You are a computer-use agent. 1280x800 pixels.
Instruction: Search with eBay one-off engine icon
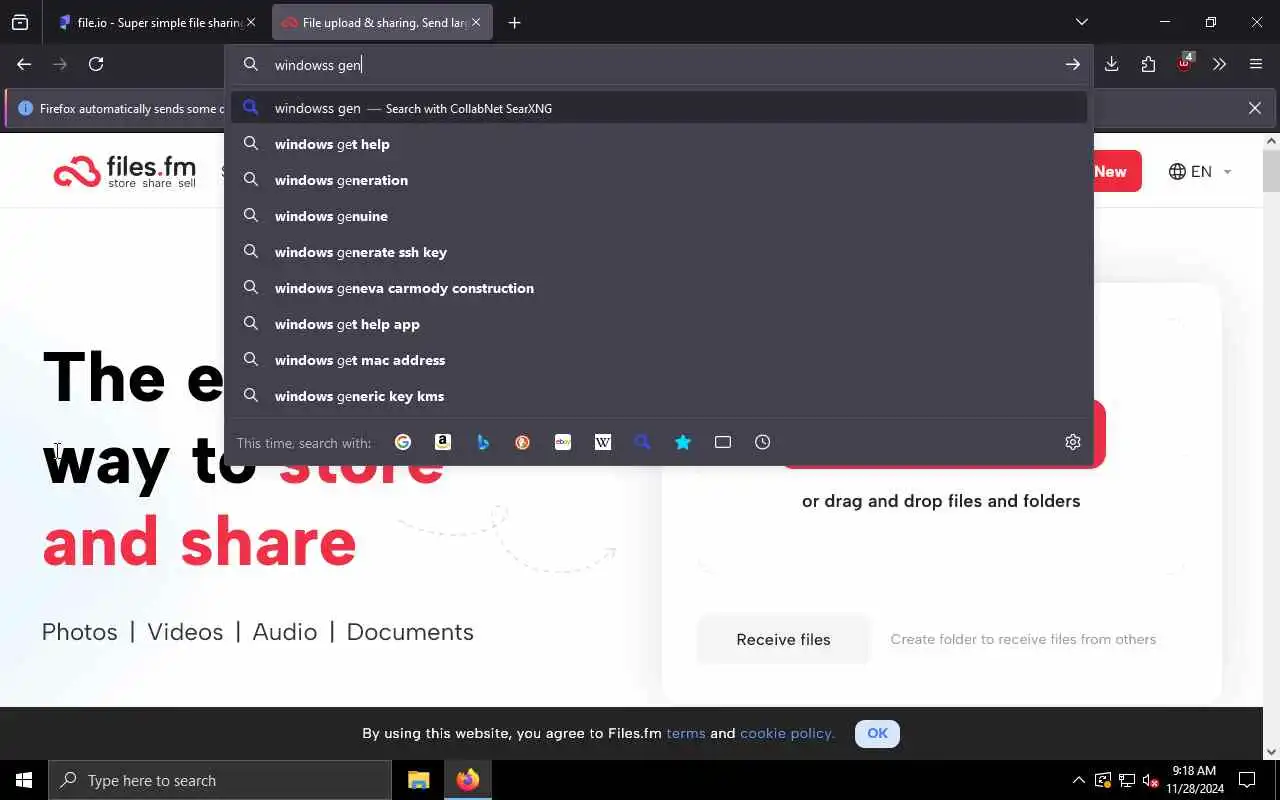[x=563, y=442]
